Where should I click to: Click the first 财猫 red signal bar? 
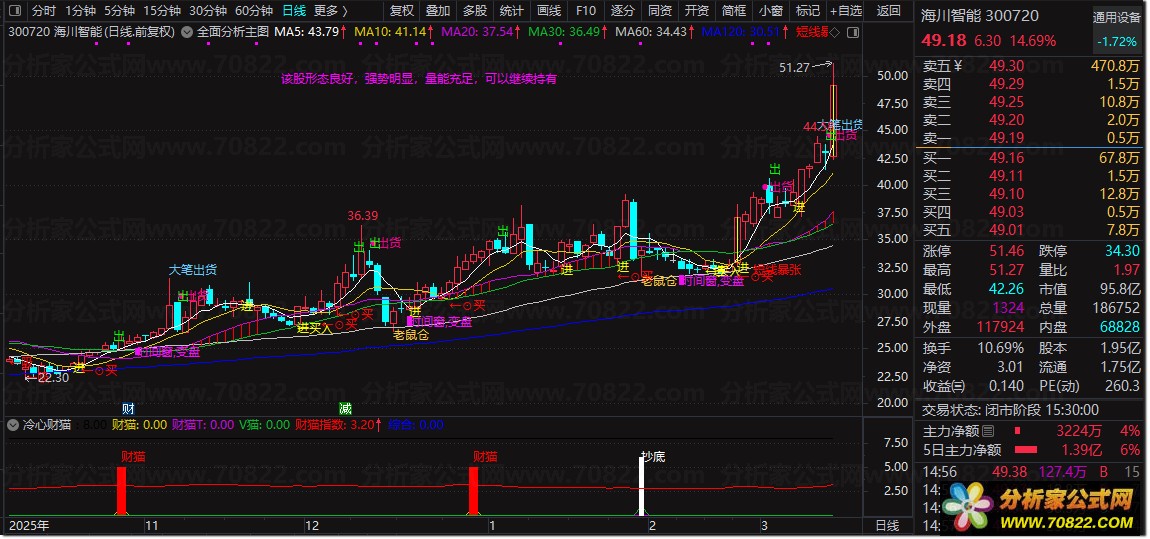click(122, 491)
